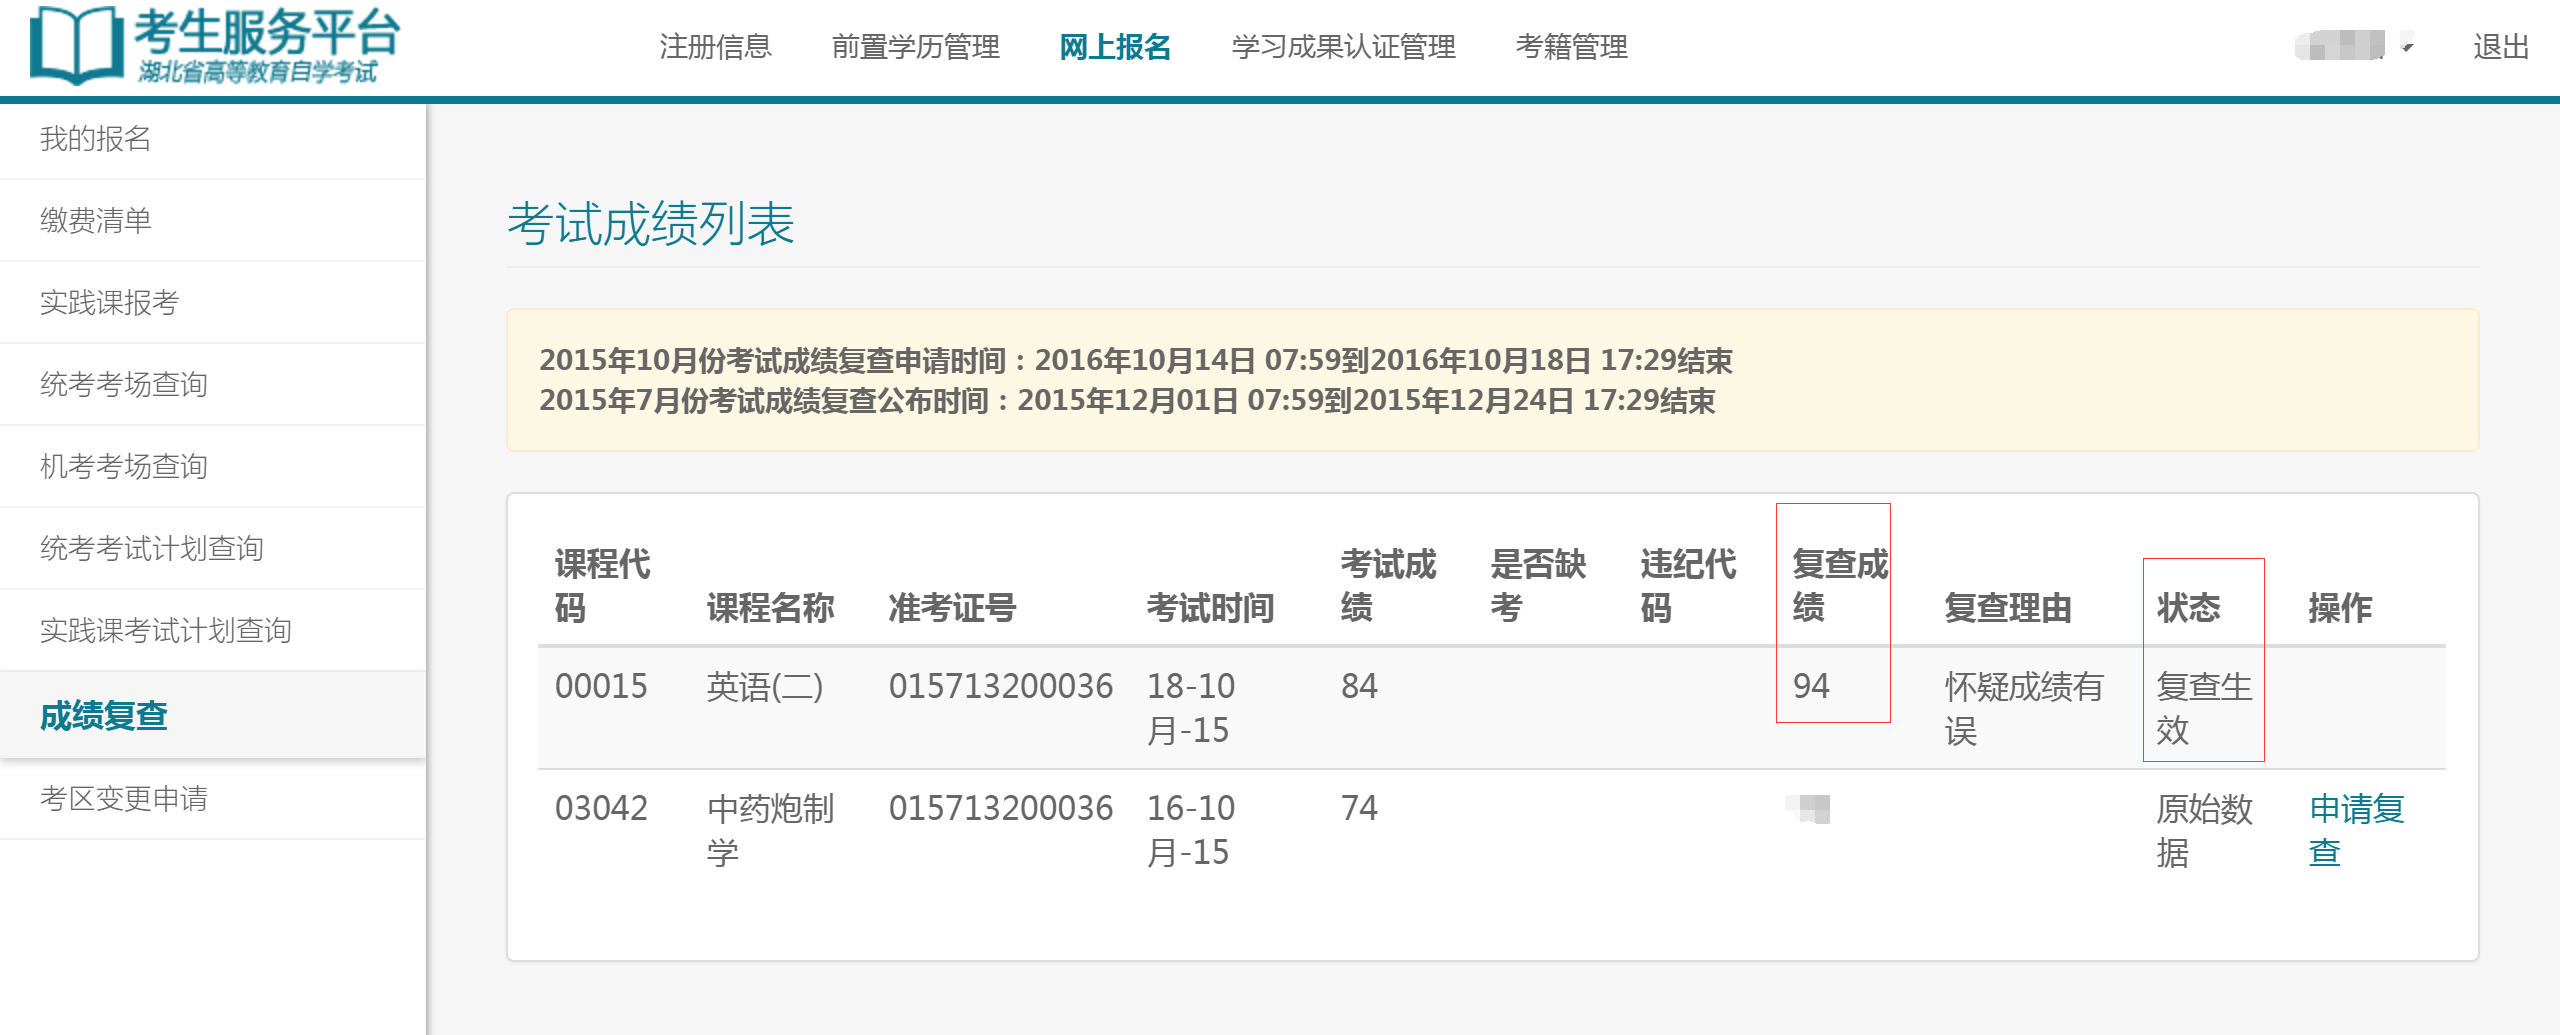Select 统考考试计划查询 in the sidebar

click(x=152, y=548)
